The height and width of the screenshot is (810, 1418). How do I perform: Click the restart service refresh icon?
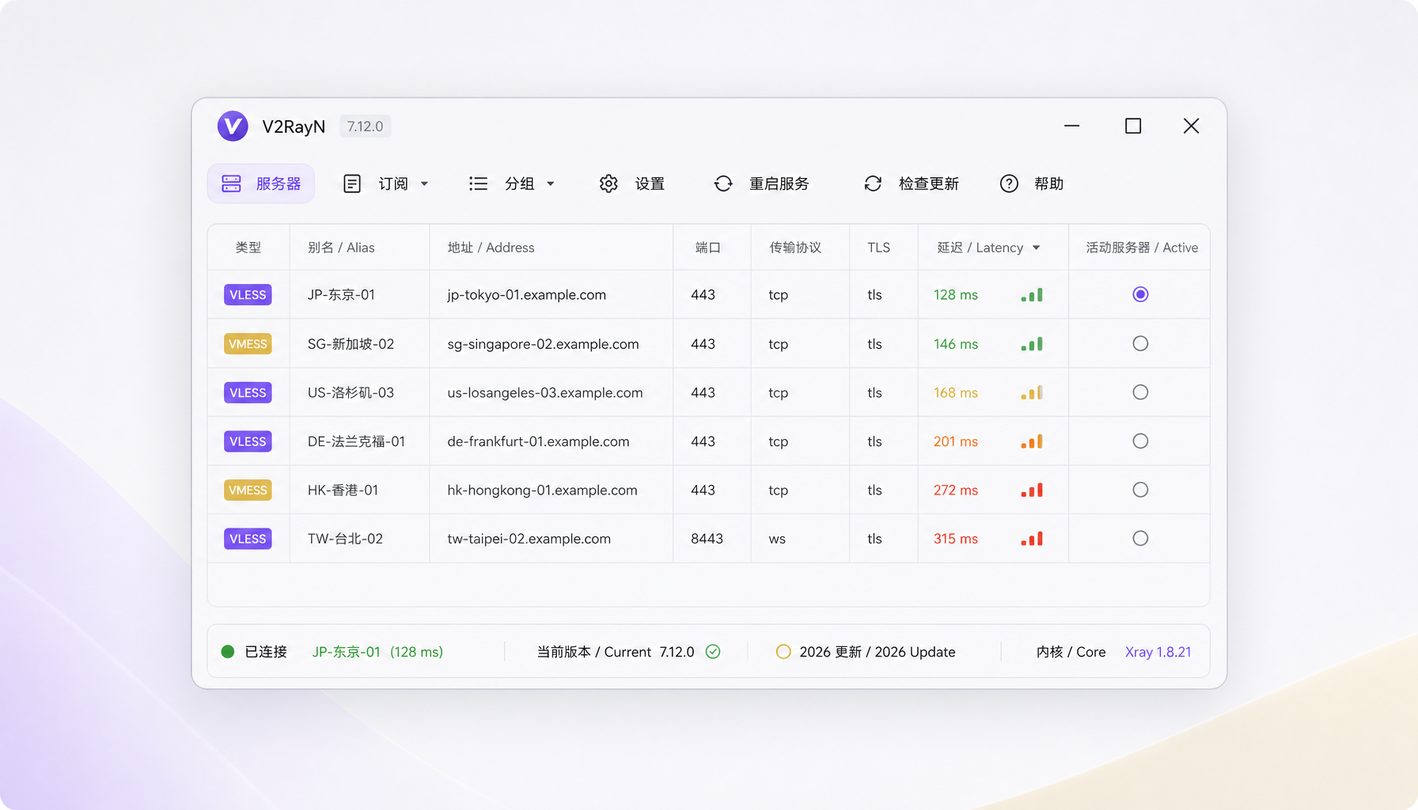point(723,184)
